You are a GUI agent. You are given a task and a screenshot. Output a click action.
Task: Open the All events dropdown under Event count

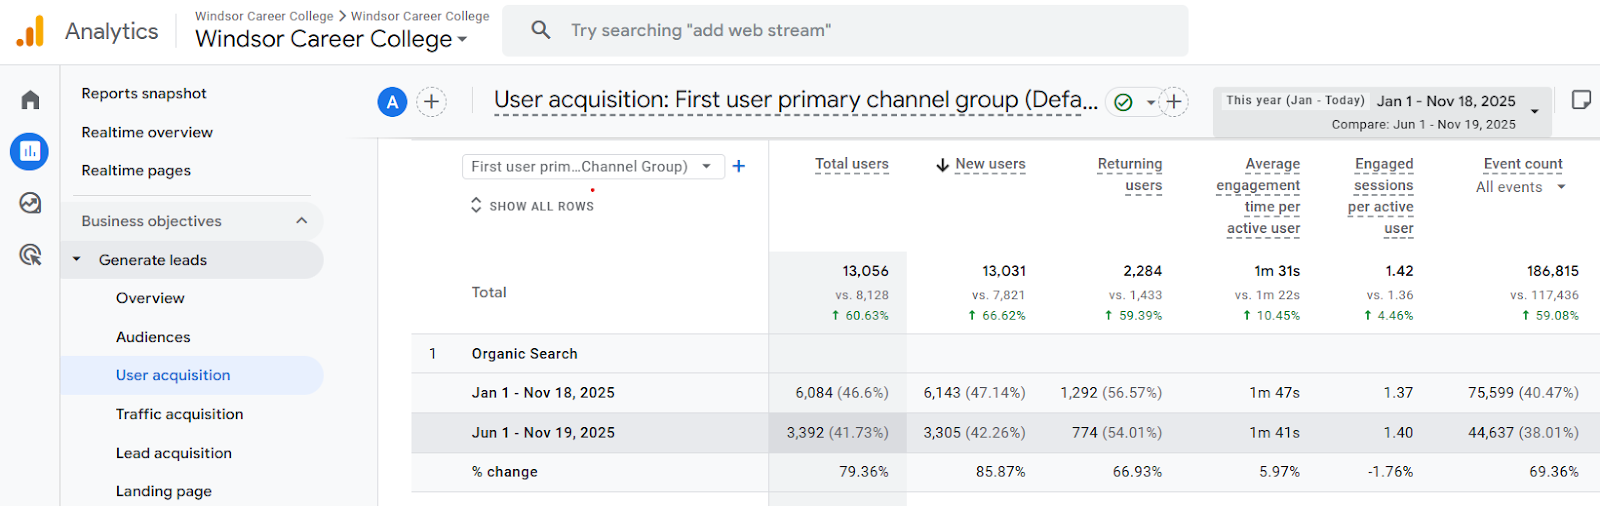pyautogui.click(x=1520, y=187)
